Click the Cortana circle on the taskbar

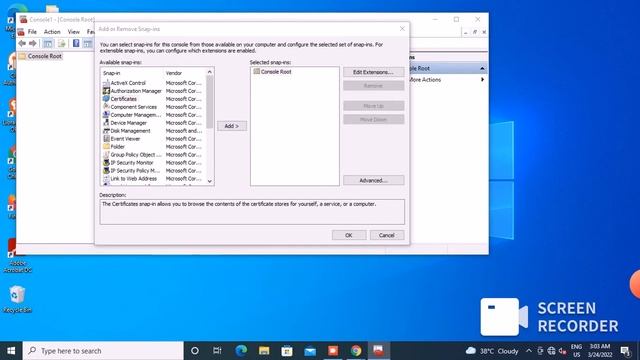(x=195, y=351)
